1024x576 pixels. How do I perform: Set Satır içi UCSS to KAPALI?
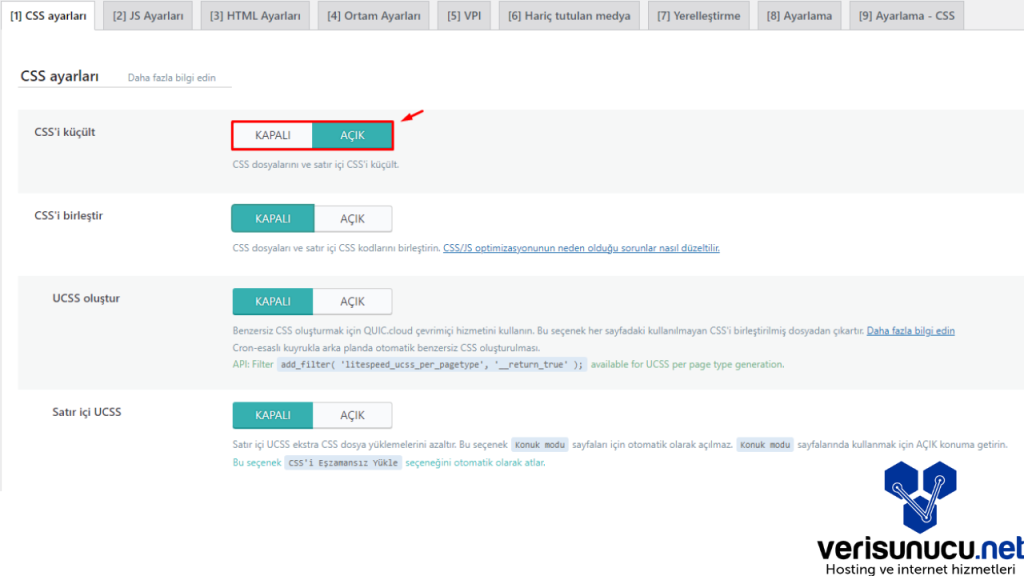(x=272, y=415)
